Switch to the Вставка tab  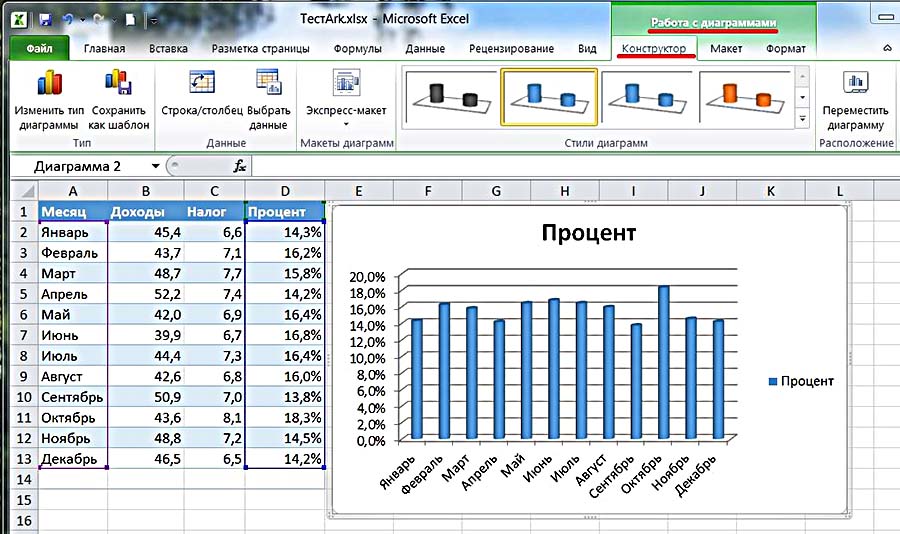(x=168, y=49)
